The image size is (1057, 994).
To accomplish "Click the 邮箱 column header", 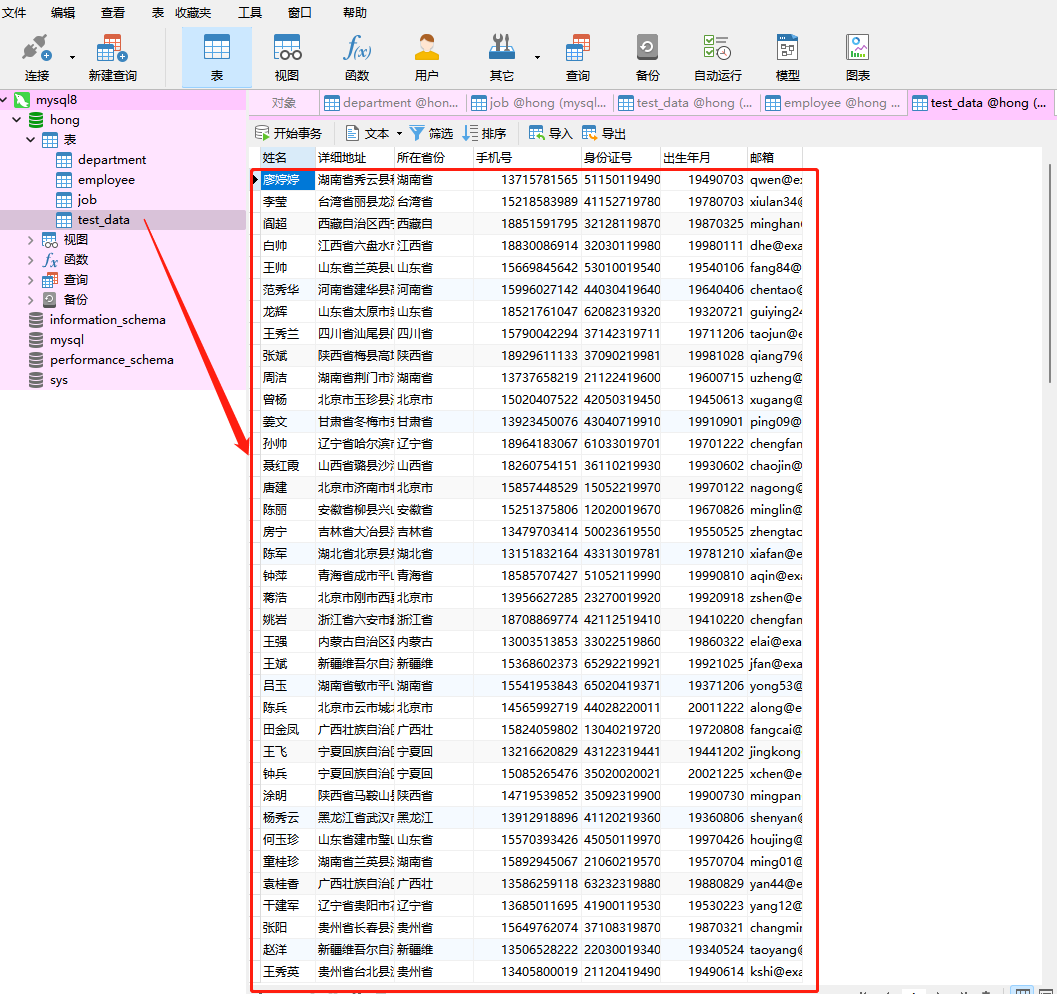I will (775, 158).
